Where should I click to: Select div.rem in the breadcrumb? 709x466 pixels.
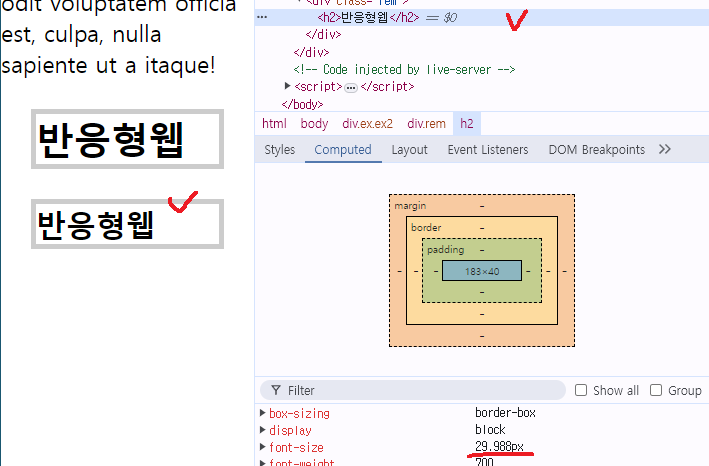click(426, 123)
